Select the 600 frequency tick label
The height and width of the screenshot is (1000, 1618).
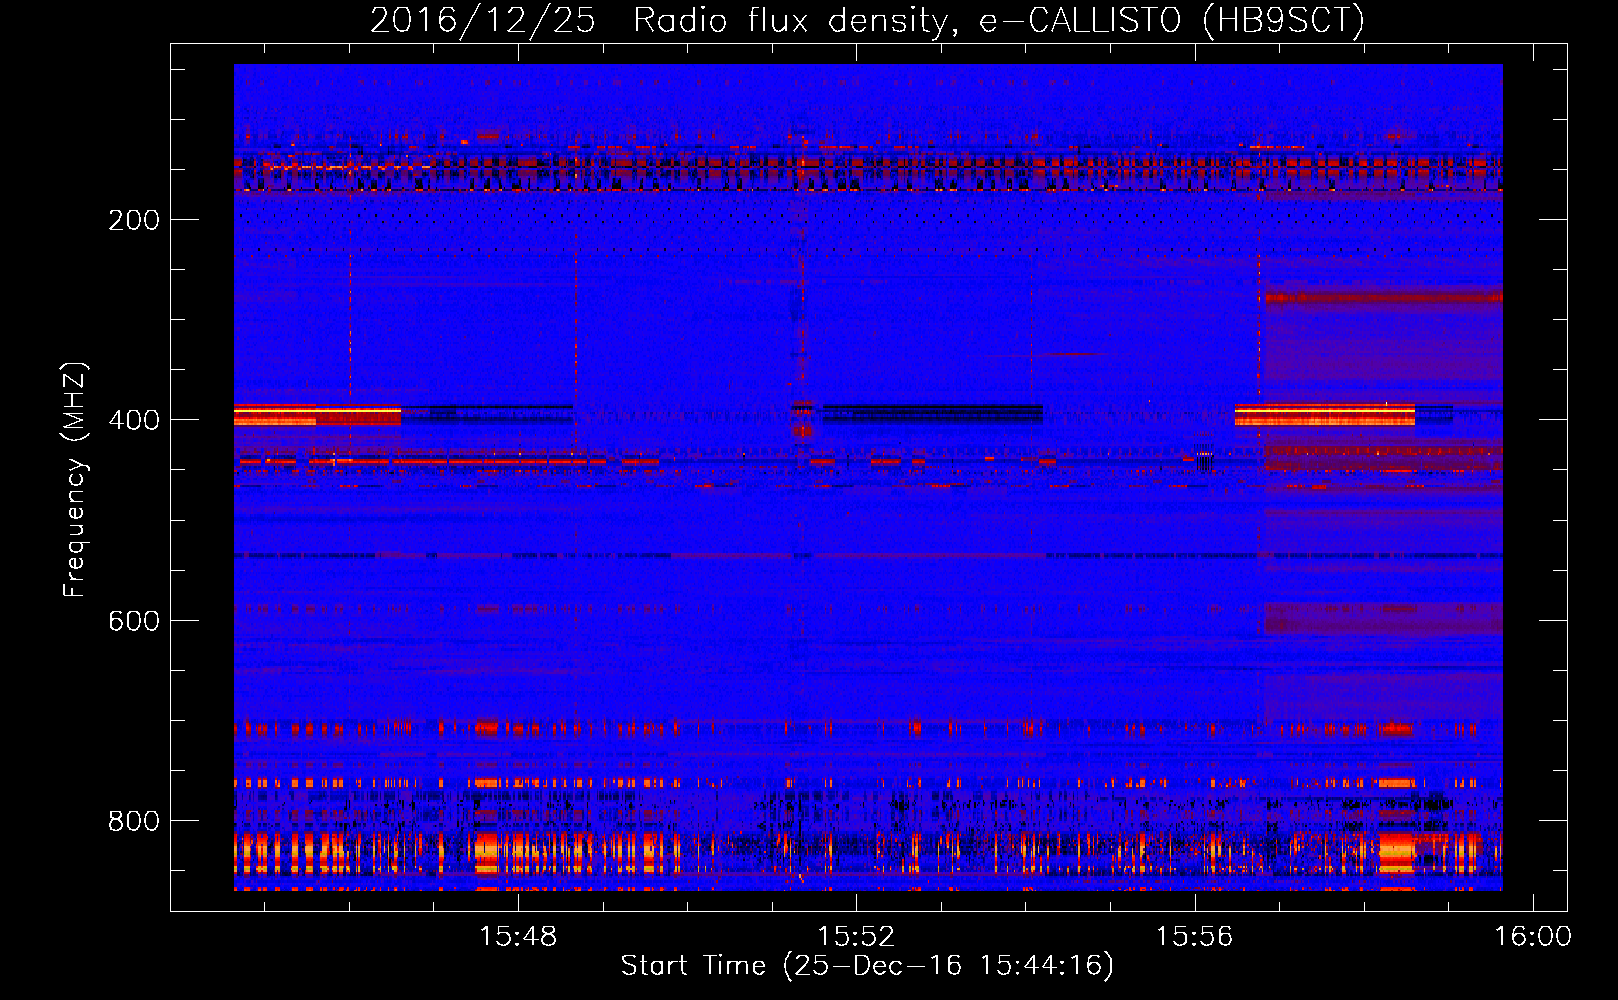(134, 621)
